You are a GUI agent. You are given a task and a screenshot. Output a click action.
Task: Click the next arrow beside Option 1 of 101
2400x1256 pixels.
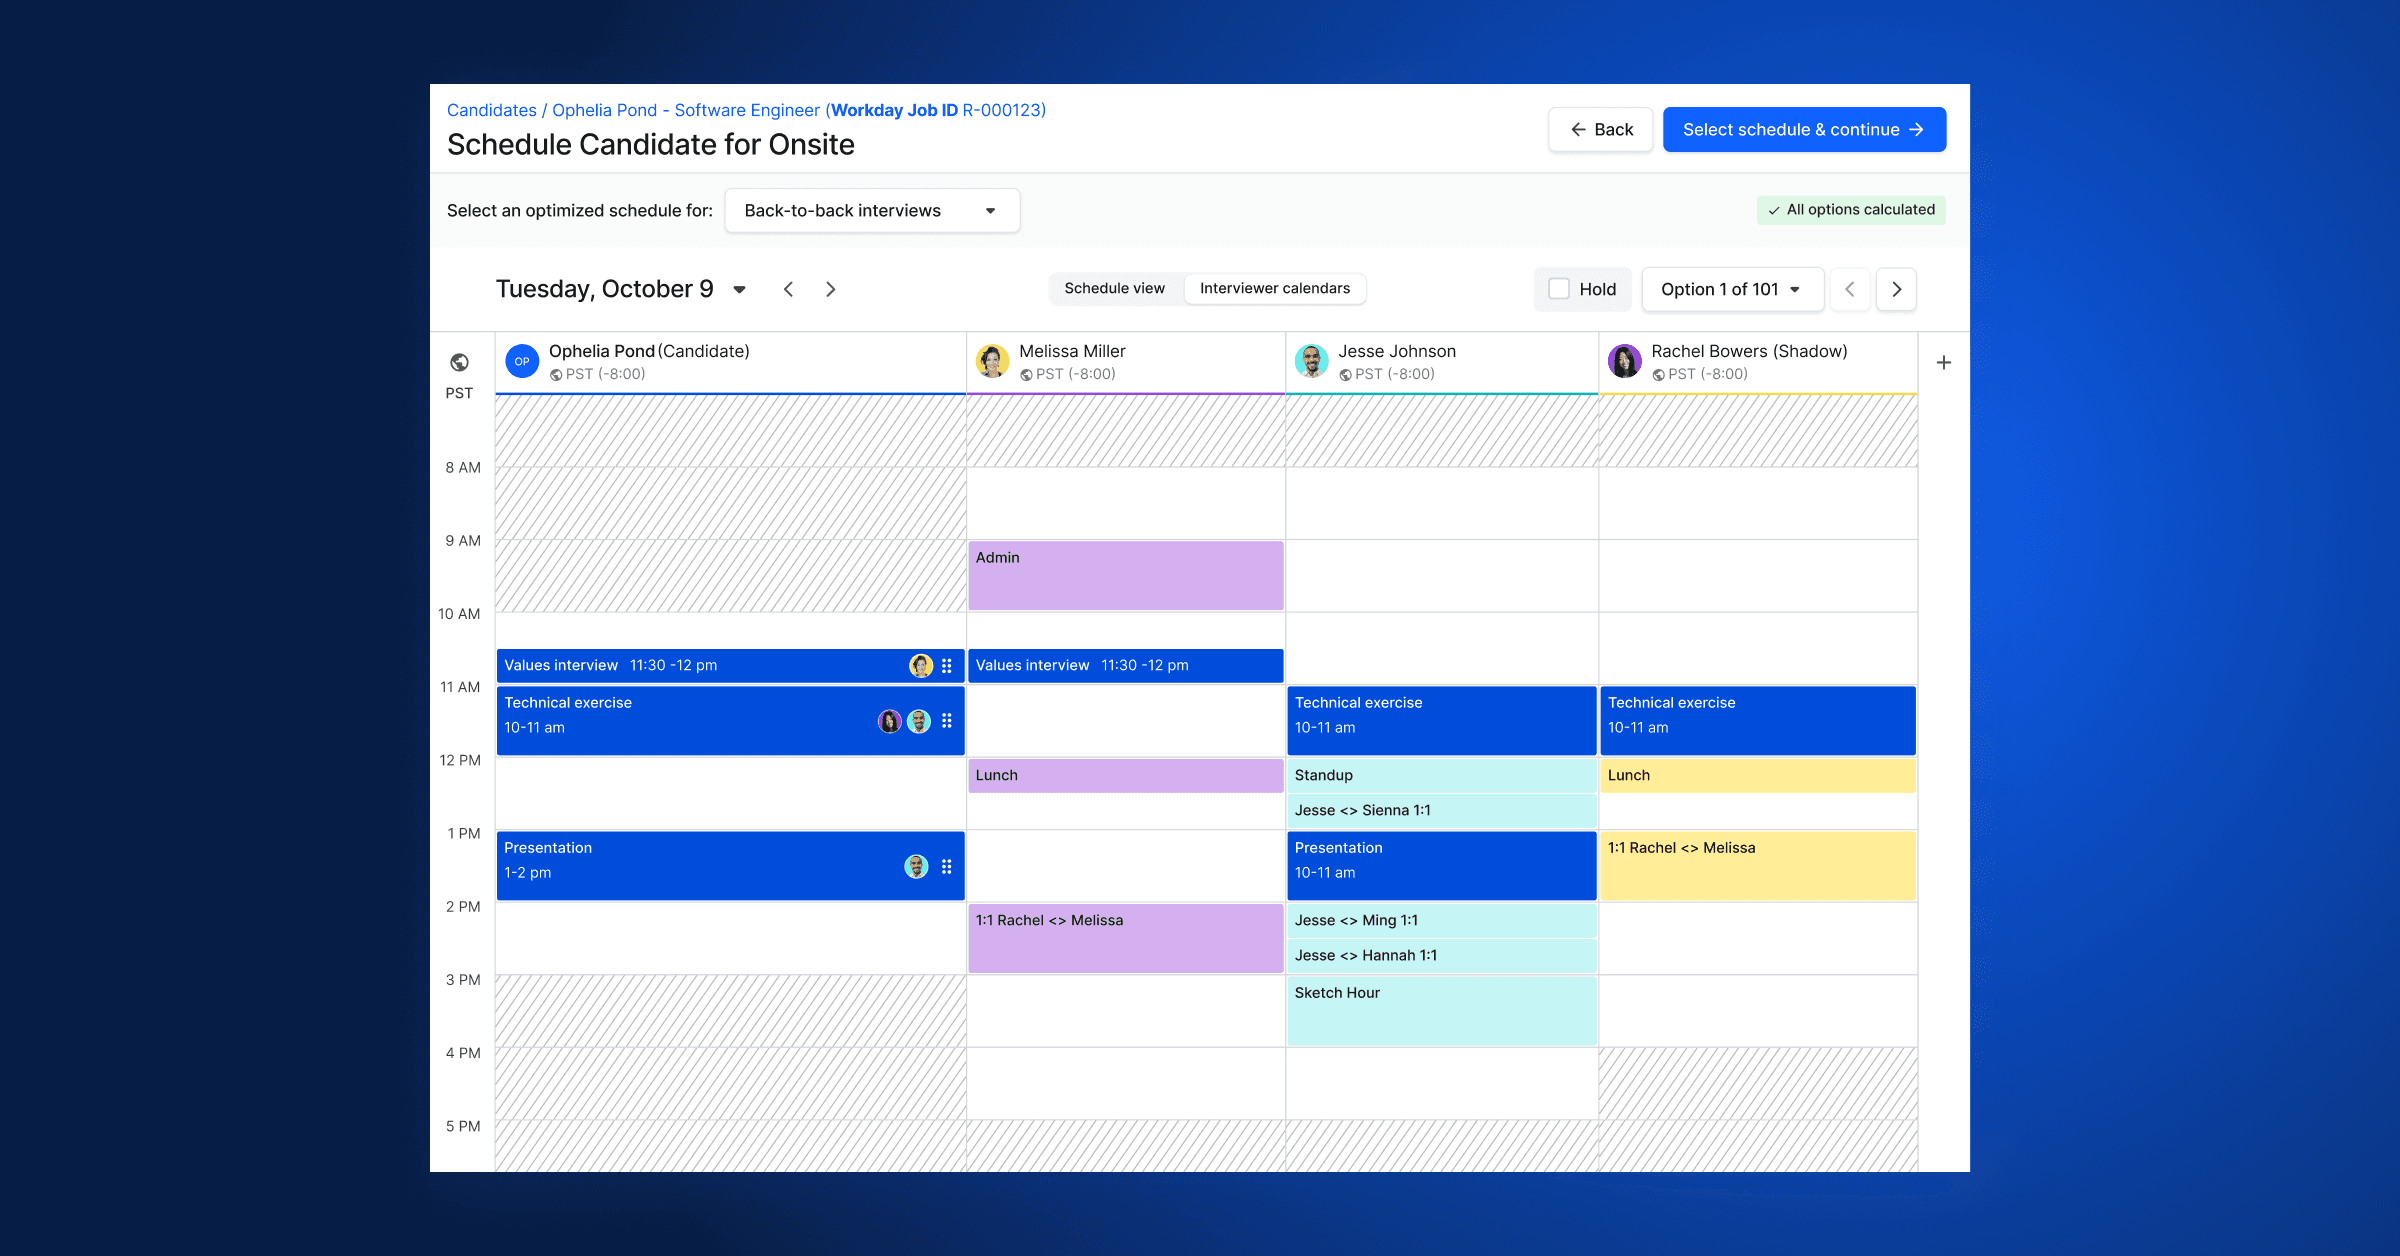[1896, 289]
